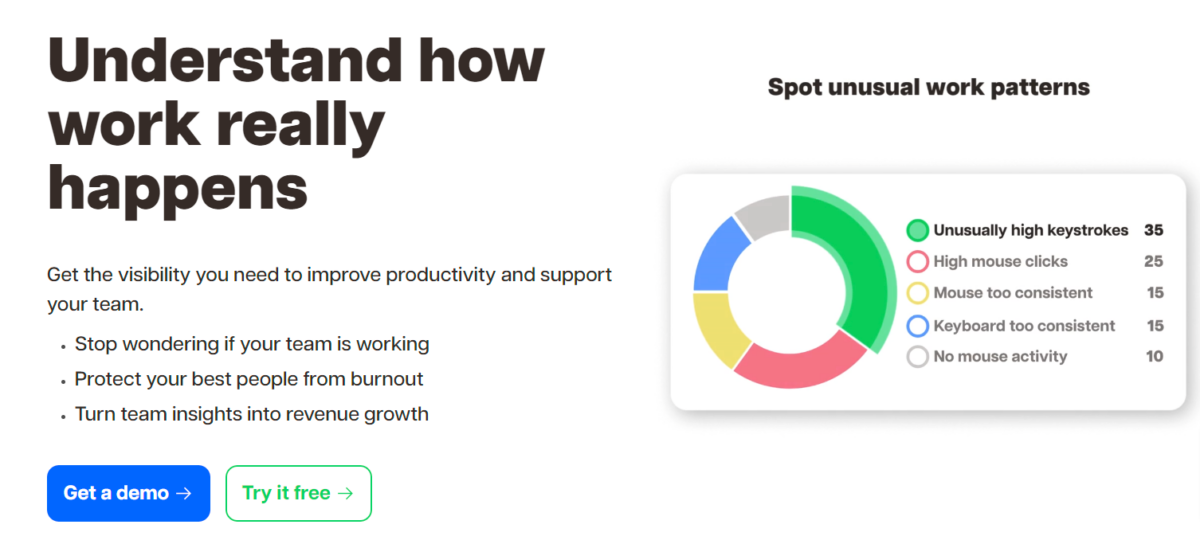Click the No mouse activity legend label

[1000, 357]
